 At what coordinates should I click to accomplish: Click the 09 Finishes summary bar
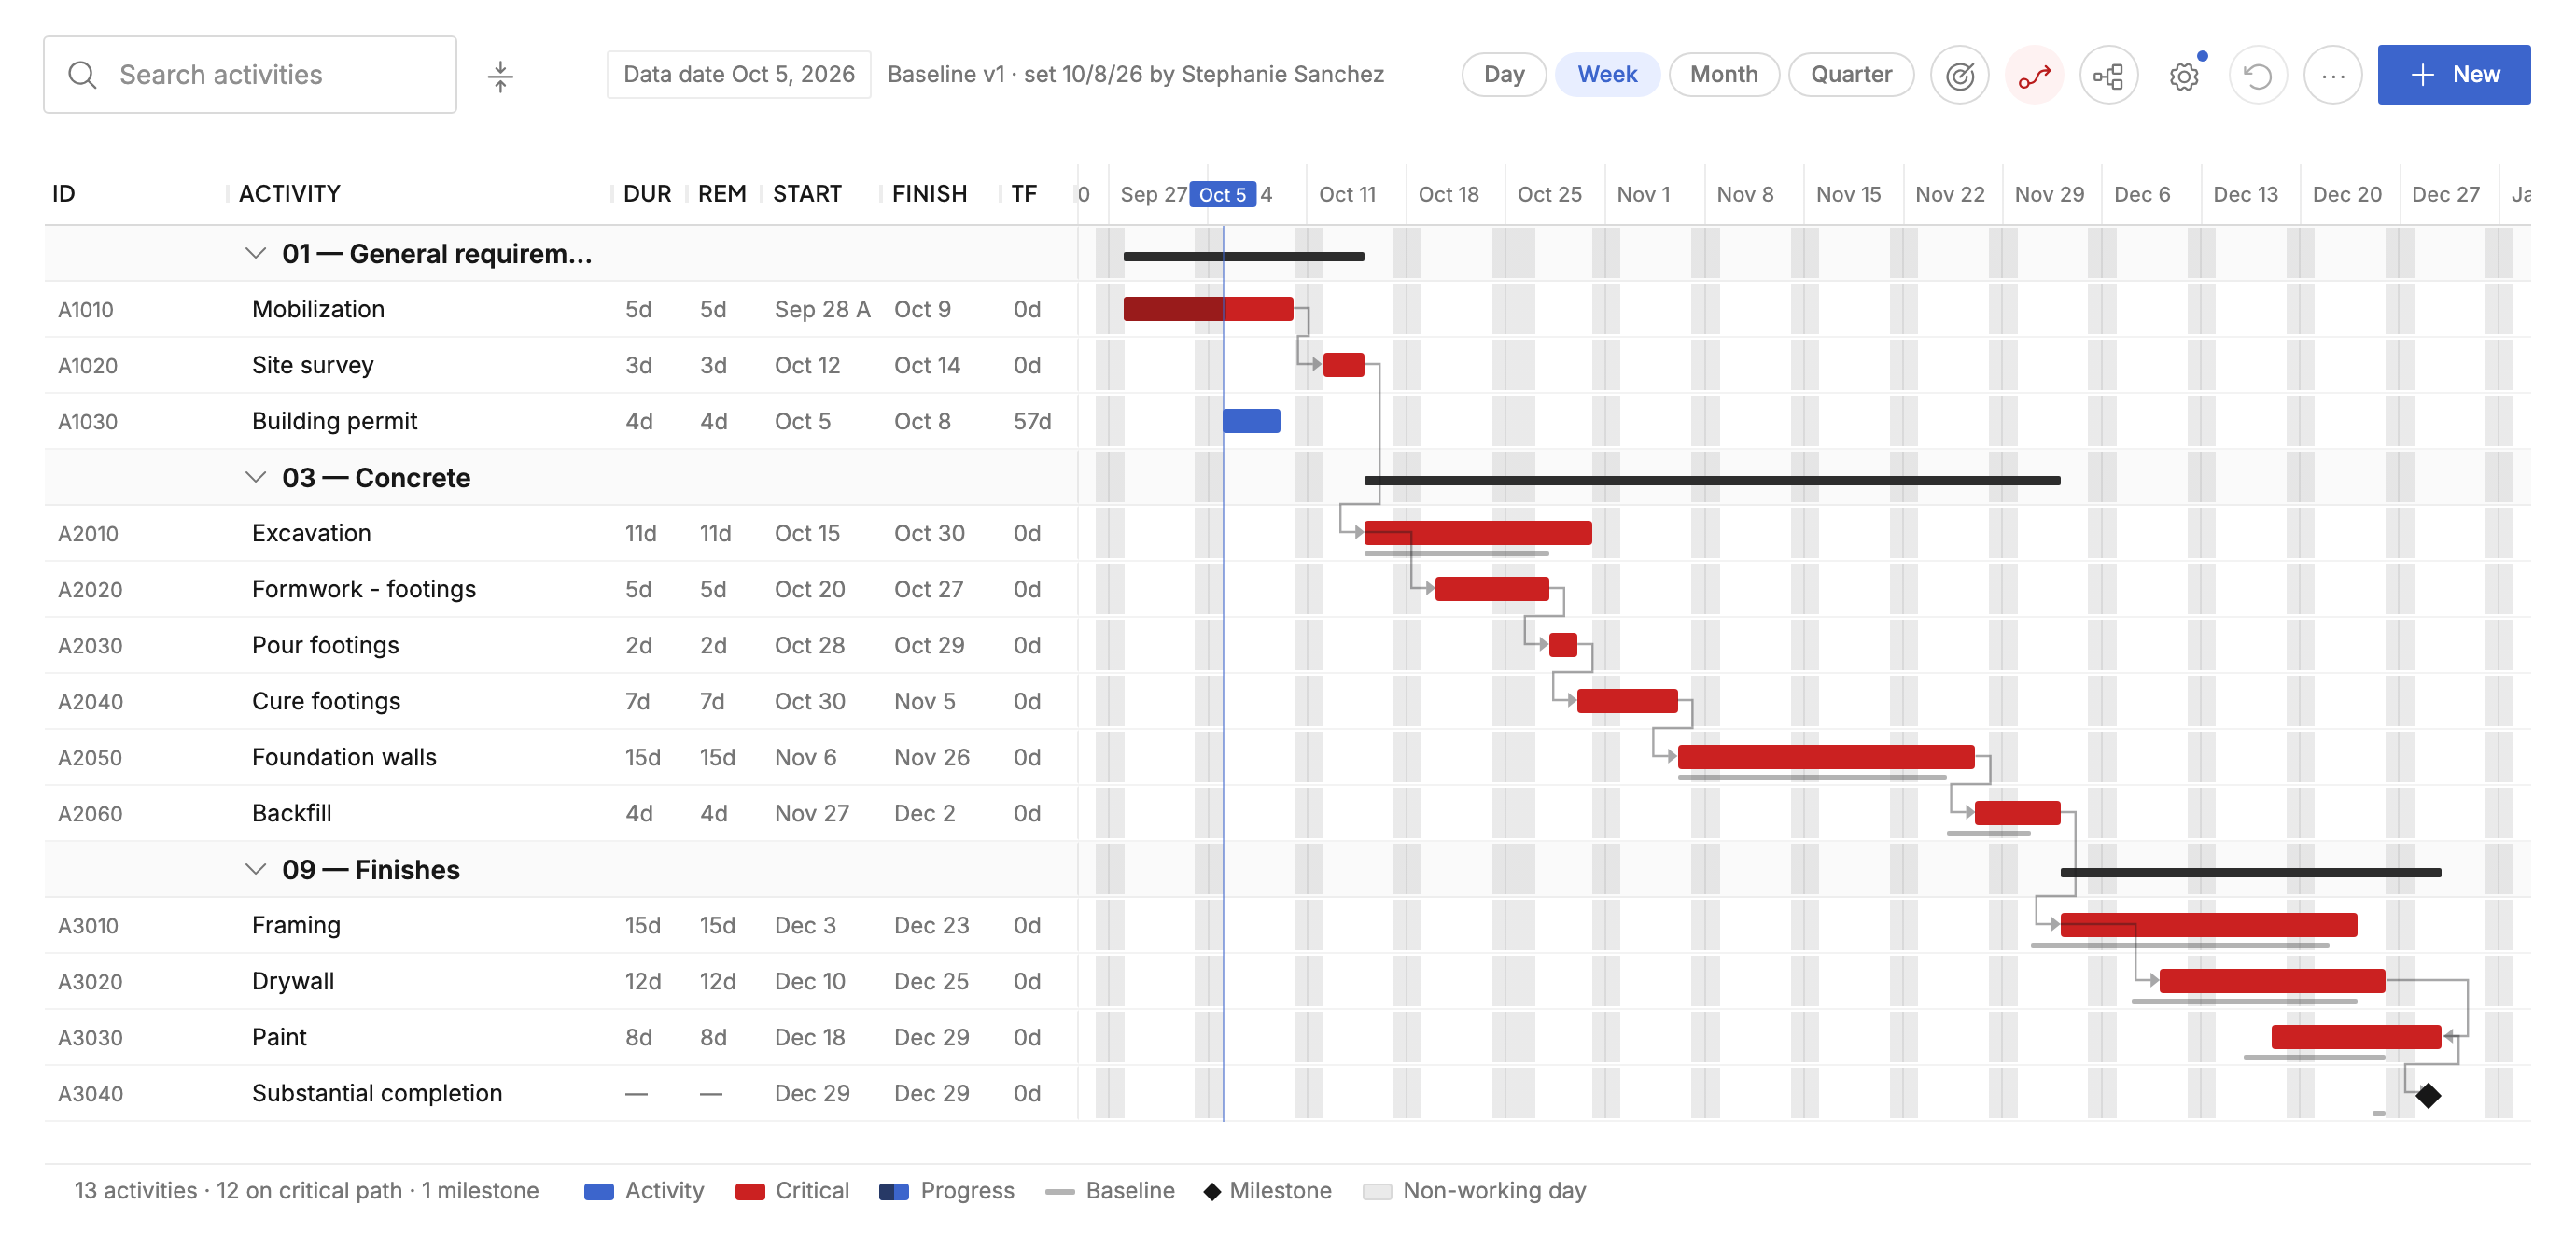point(2251,873)
